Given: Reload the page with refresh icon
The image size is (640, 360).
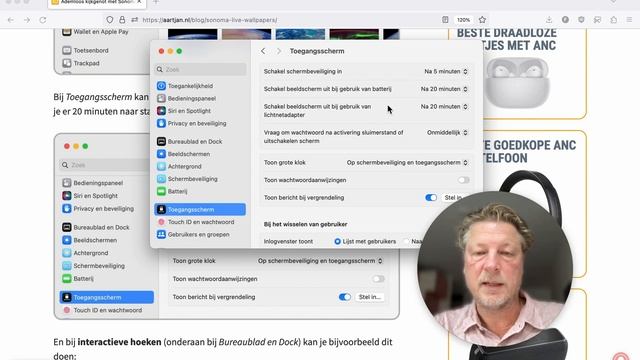Looking at the screenshot, I should tap(42, 20).
